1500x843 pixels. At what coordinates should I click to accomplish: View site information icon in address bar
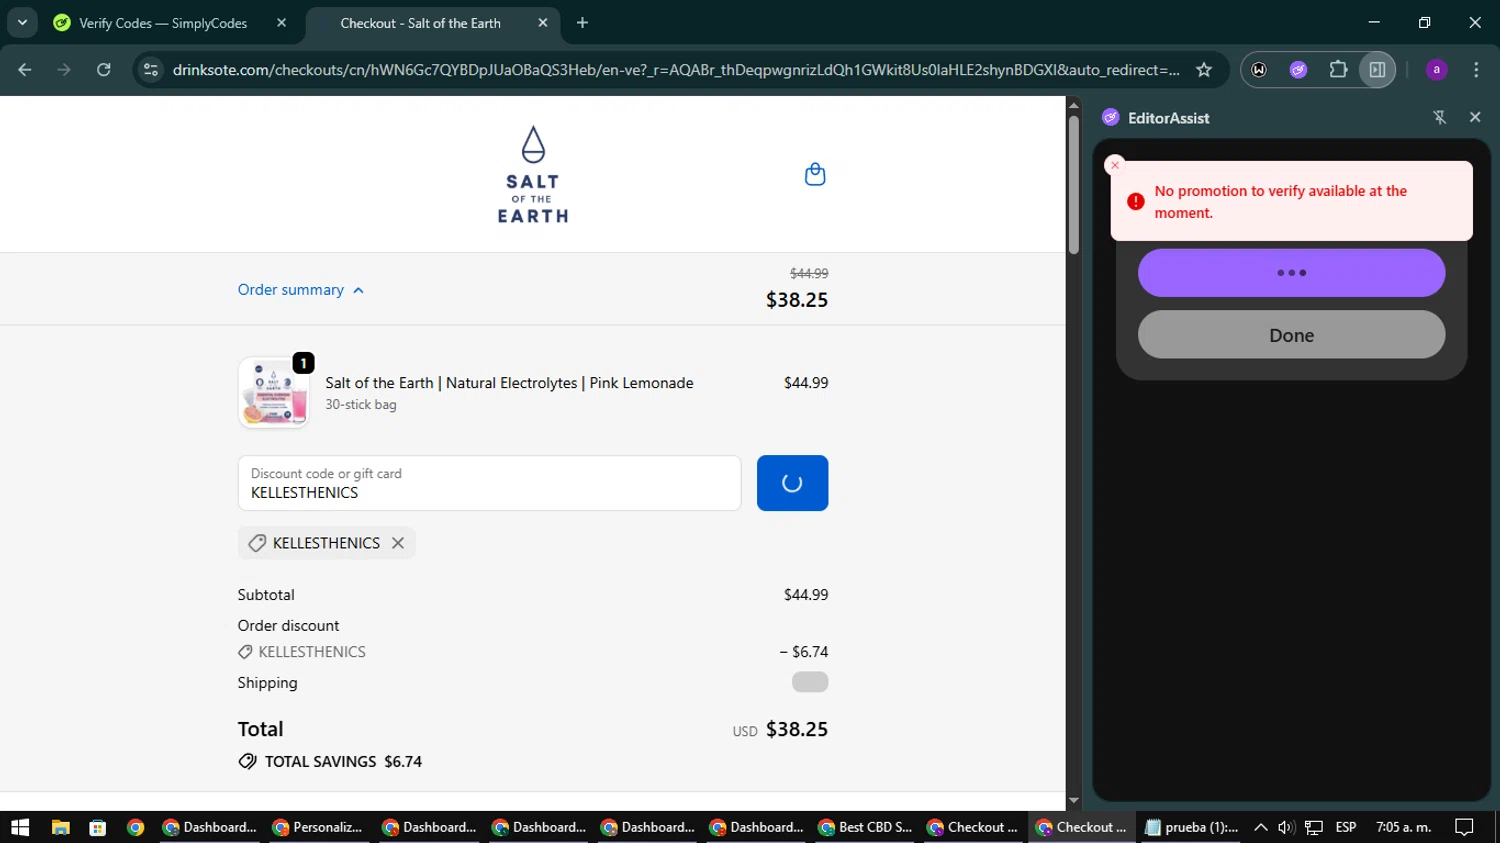click(151, 70)
